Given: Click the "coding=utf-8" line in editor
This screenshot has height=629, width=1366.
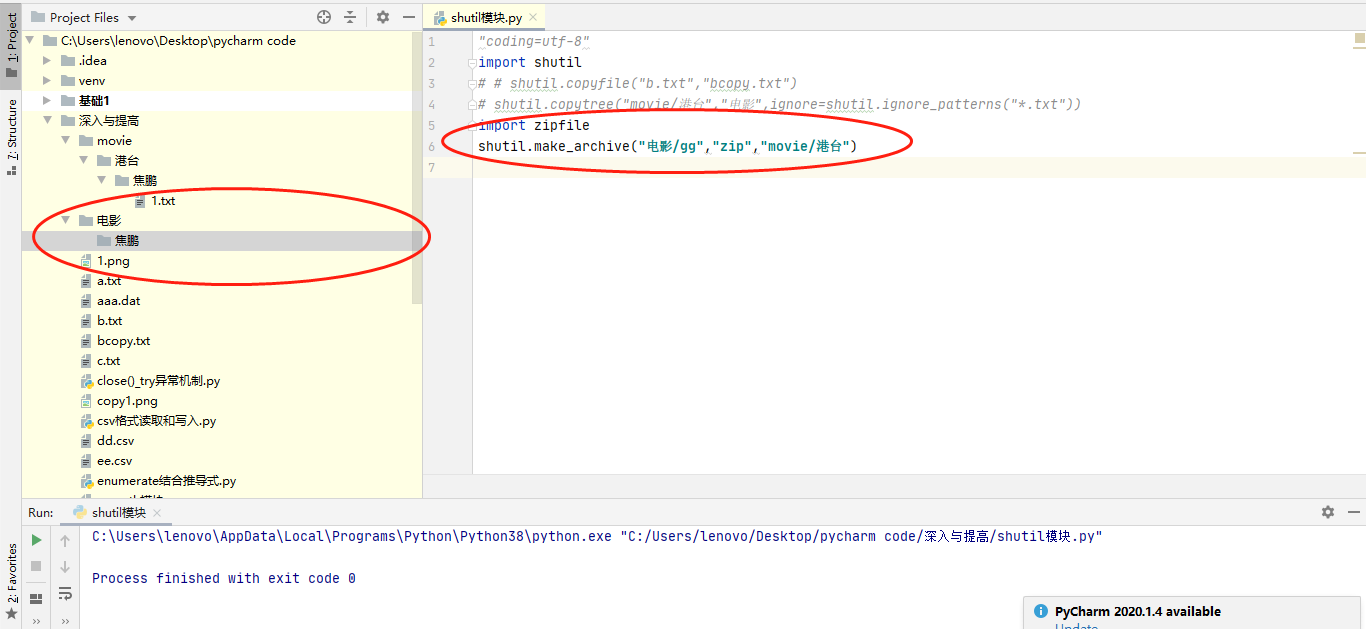Looking at the screenshot, I should (x=534, y=42).
